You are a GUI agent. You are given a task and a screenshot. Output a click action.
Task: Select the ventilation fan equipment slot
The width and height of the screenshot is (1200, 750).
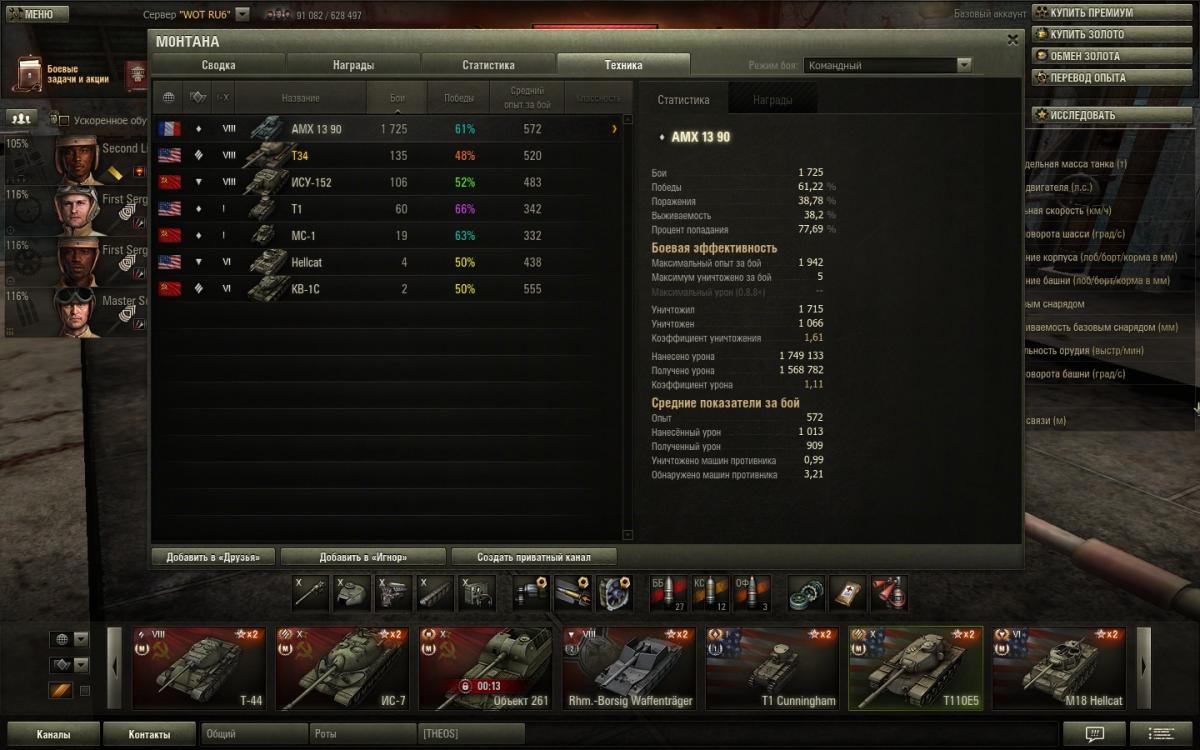pyautogui.click(x=614, y=593)
